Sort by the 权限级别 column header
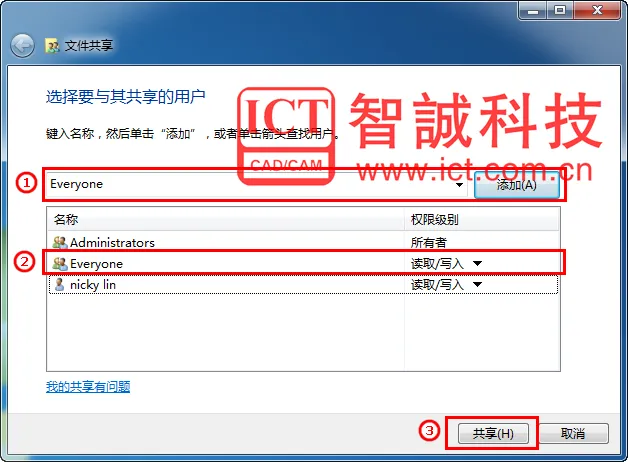Screen dimensions: 628x462 (482, 219)
